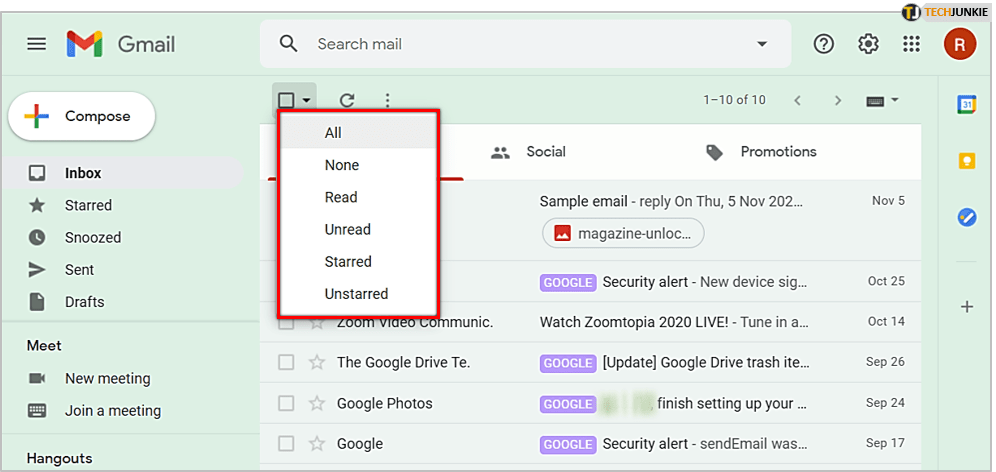Open the select-all checkbox dropdown arrow

point(306,100)
